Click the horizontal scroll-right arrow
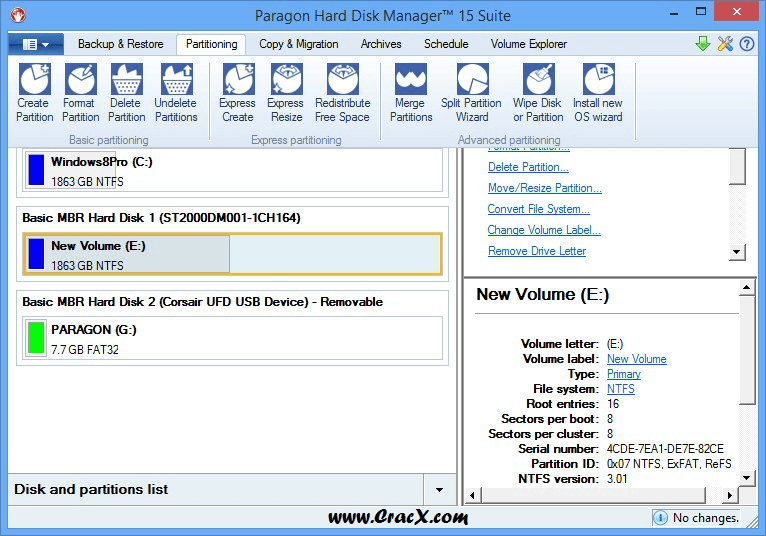Viewport: 766px width, 536px height. tap(729, 495)
